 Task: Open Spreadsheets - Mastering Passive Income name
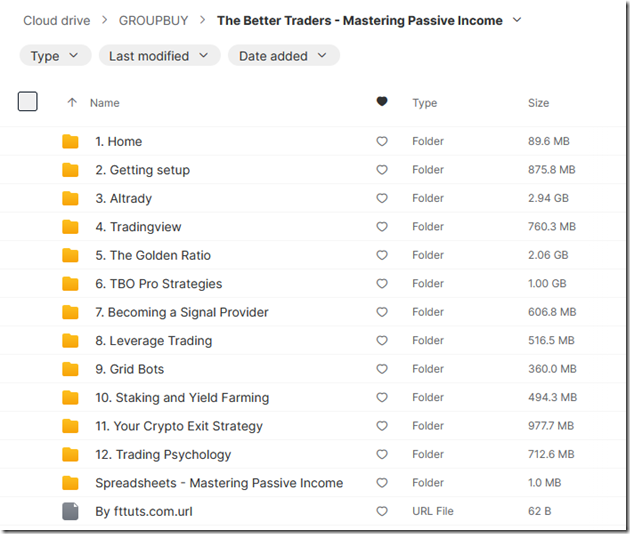pyautogui.click(x=219, y=483)
